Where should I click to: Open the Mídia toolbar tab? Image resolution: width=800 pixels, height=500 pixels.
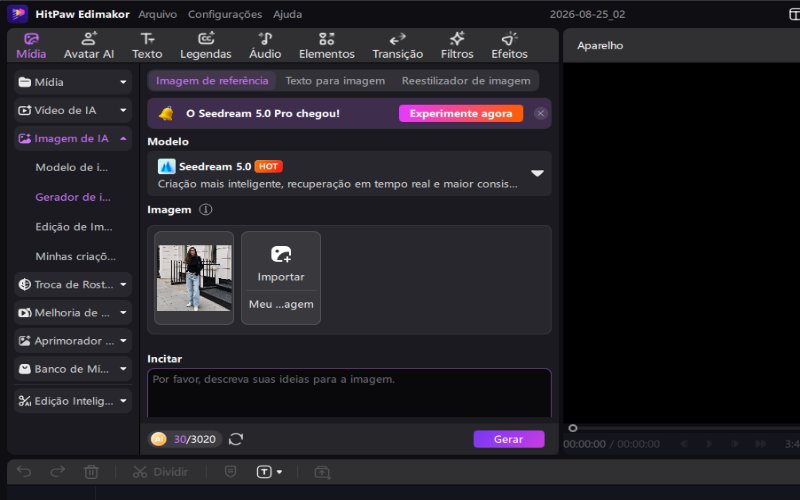(x=31, y=45)
